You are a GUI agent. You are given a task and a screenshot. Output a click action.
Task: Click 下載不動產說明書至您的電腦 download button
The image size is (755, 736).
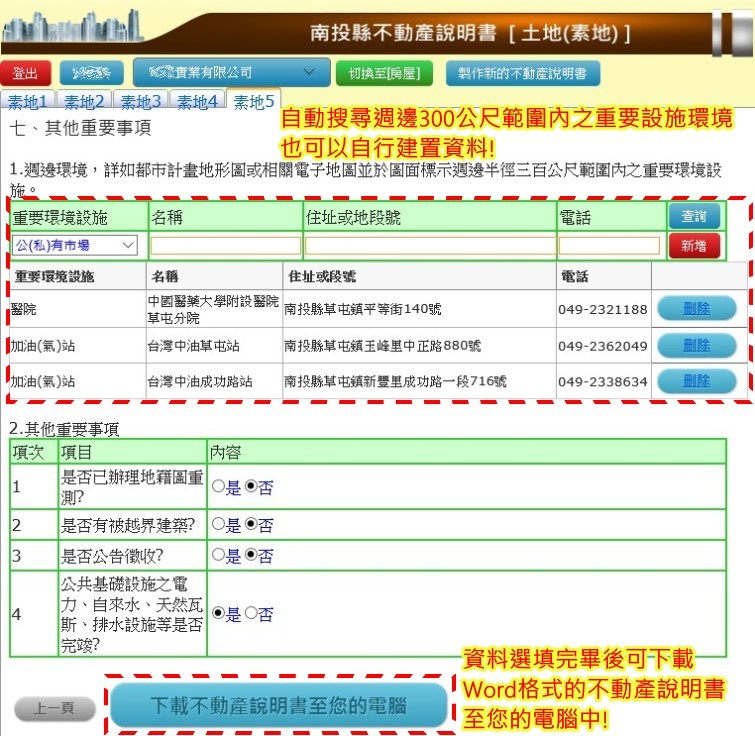(x=278, y=706)
